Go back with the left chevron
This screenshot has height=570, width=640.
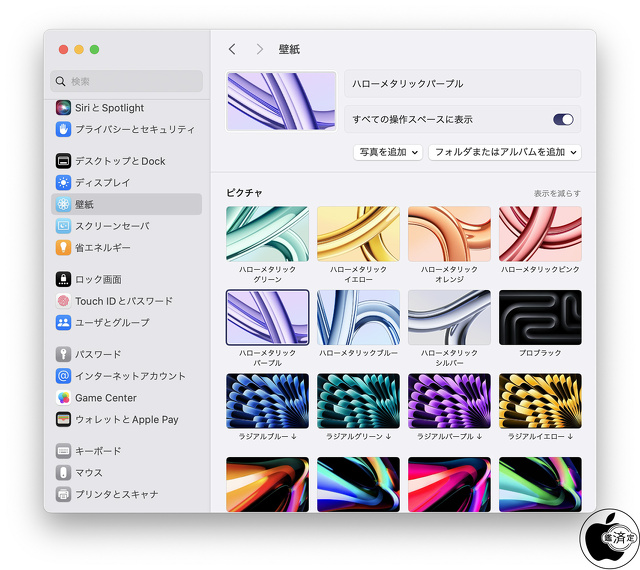[232, 49]
